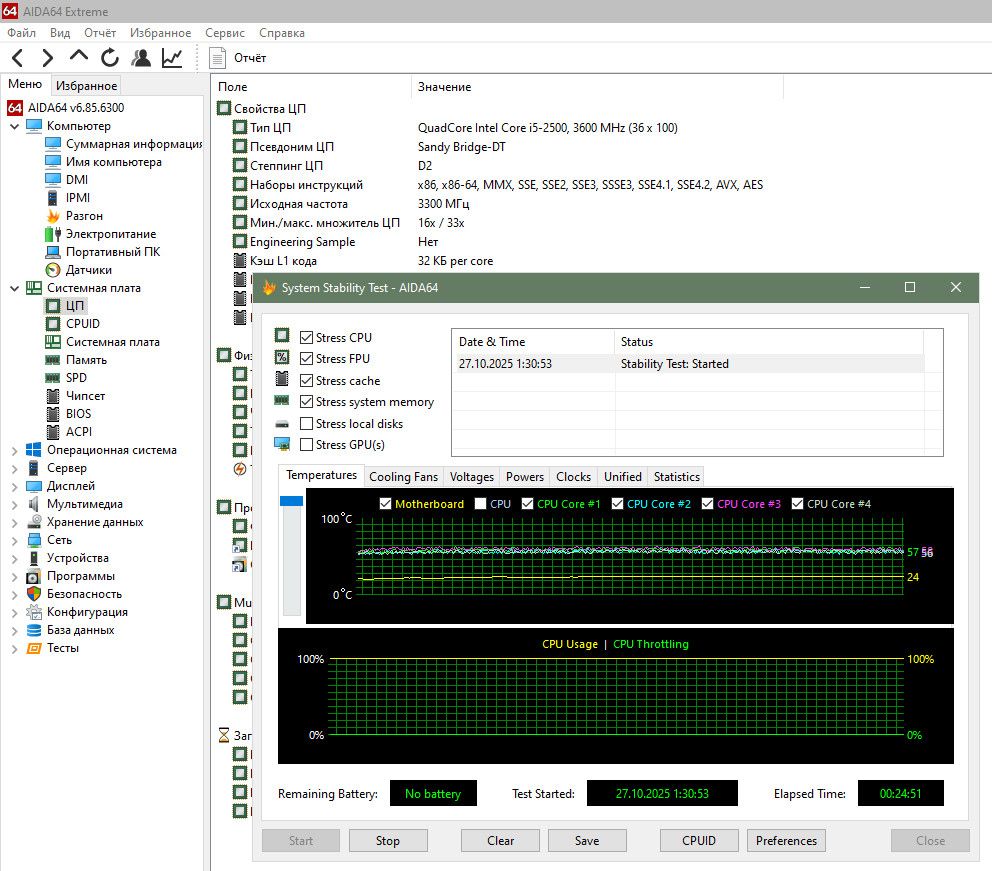
Task: Open the graph chart toolbar icon
Action: [172, 58]
